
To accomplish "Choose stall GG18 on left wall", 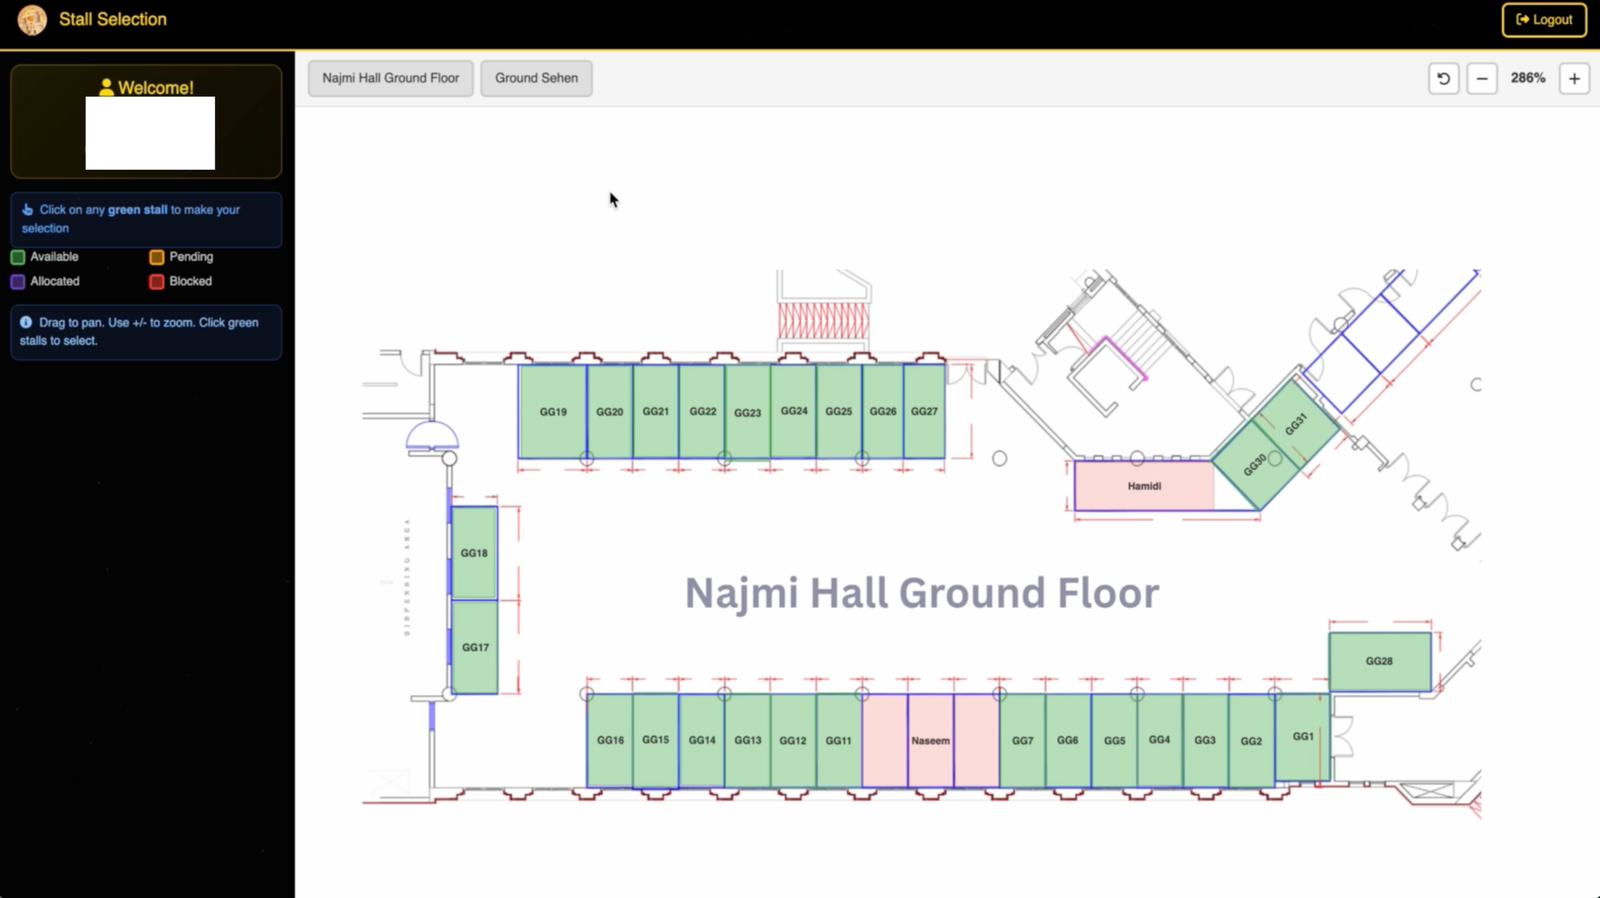I will click(x=474, y=553).
